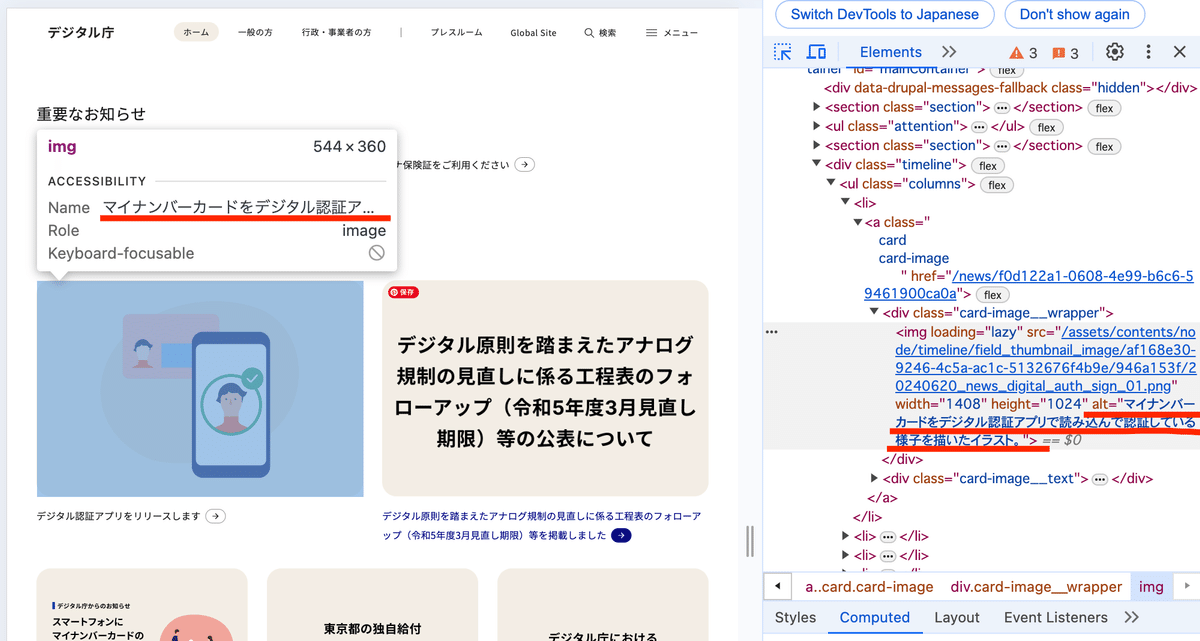The height and width of the screenshot is (641, 1200).
Task: Select div.card-image__wrapper breadcrumb
Action: 1037,587
